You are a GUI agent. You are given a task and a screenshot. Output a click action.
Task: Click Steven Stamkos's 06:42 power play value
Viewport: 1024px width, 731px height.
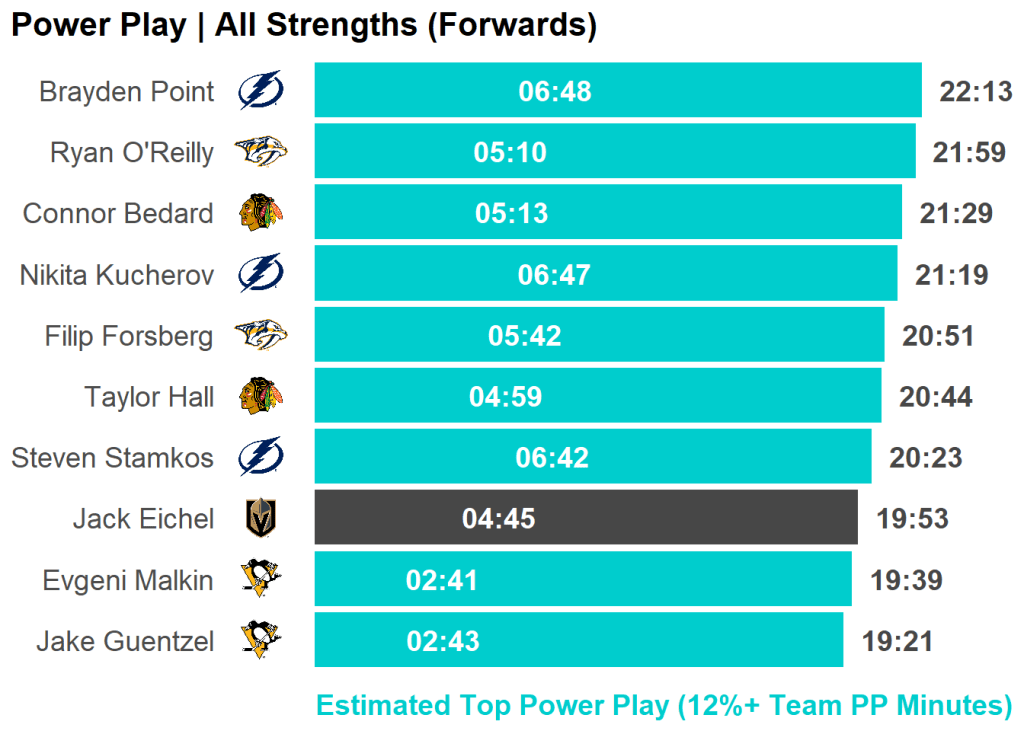(x=552, y=458)
